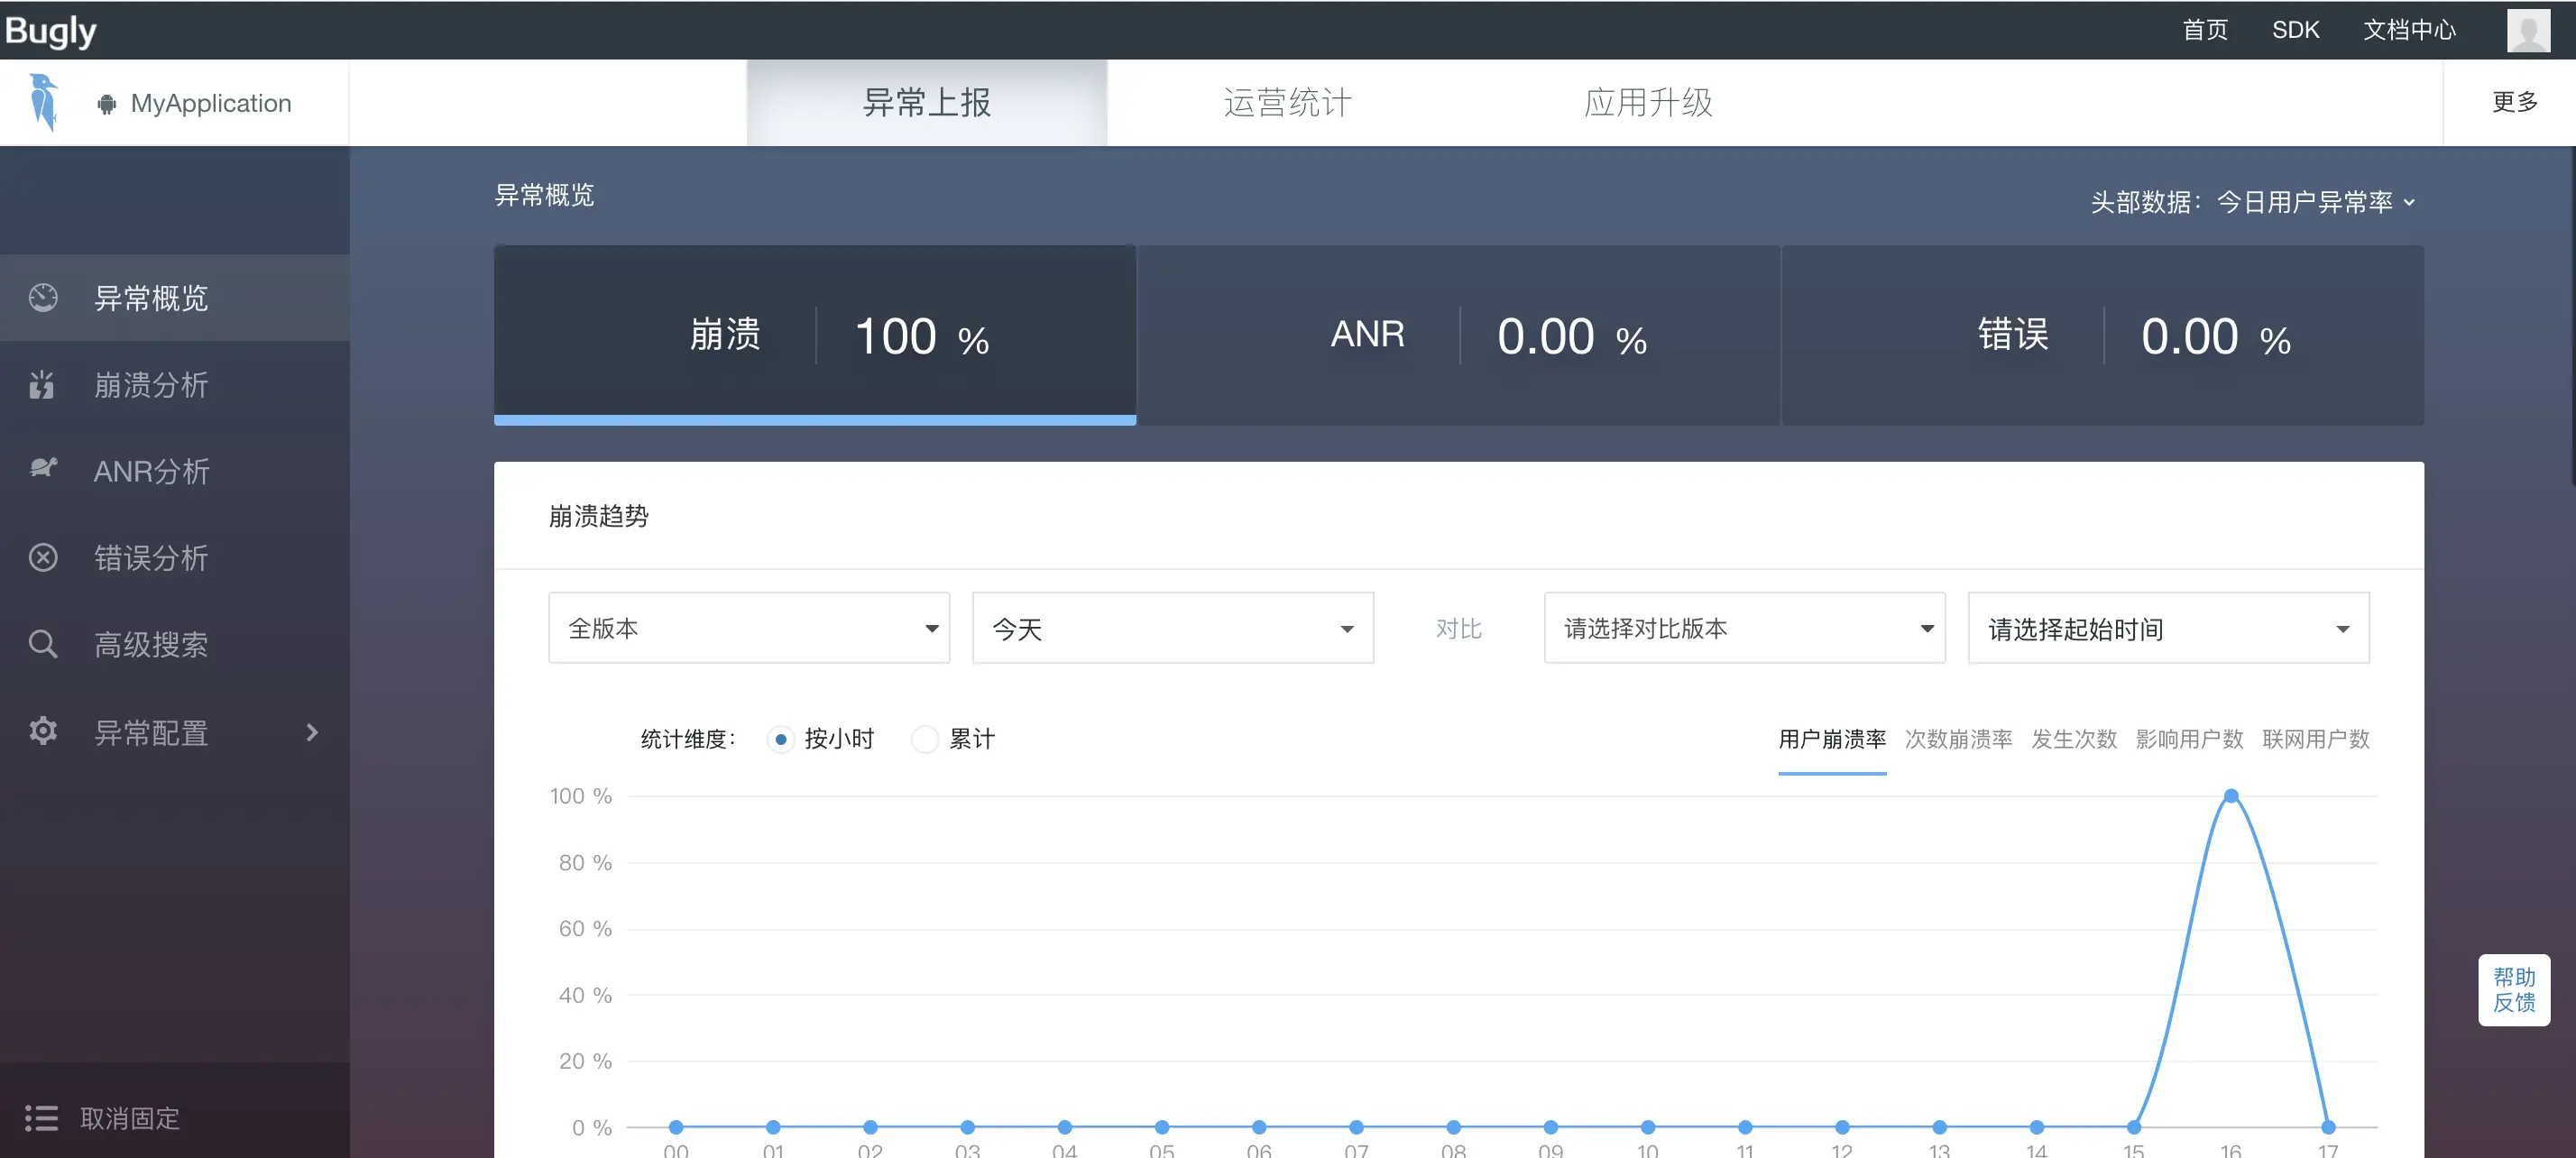Image resolution: width=2576 pixels, height=1158 pixels.
Task: Open the 文档中心 link
Action: [2408, 30]
